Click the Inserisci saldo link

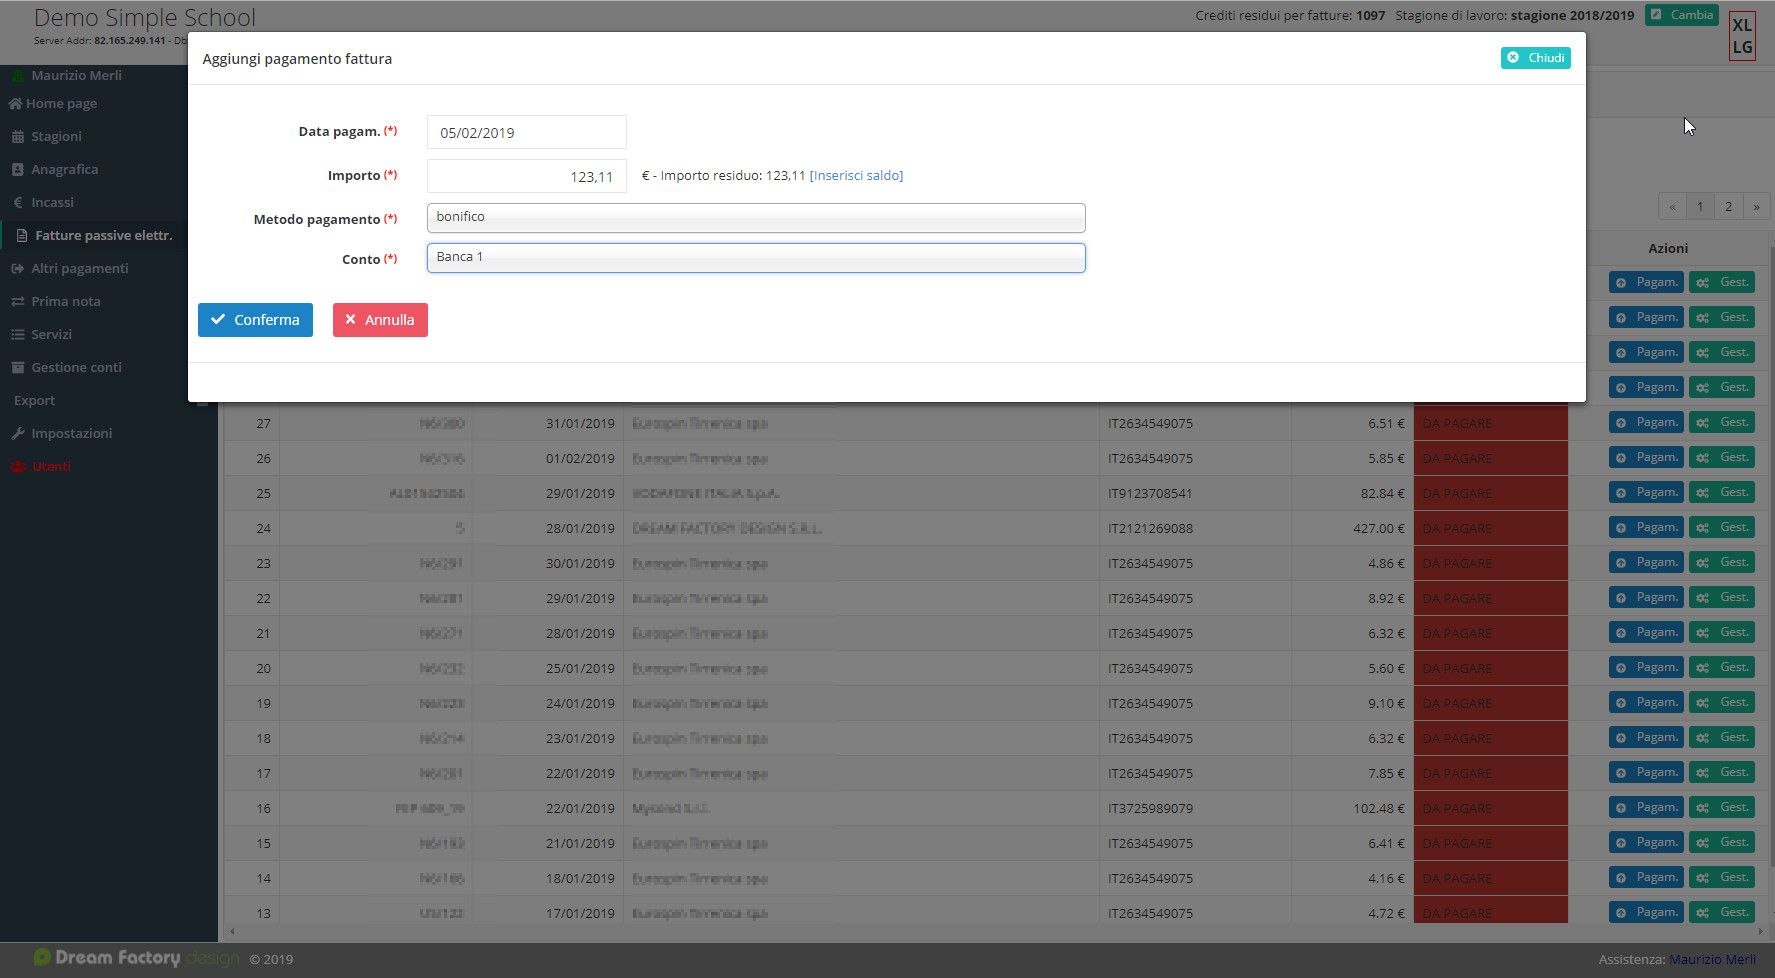(856, 176)
